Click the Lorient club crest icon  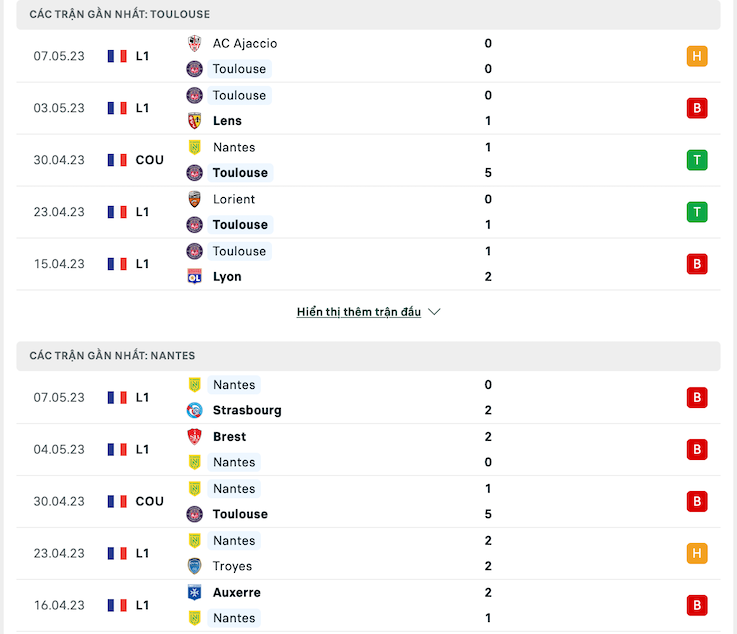point(194,199)
